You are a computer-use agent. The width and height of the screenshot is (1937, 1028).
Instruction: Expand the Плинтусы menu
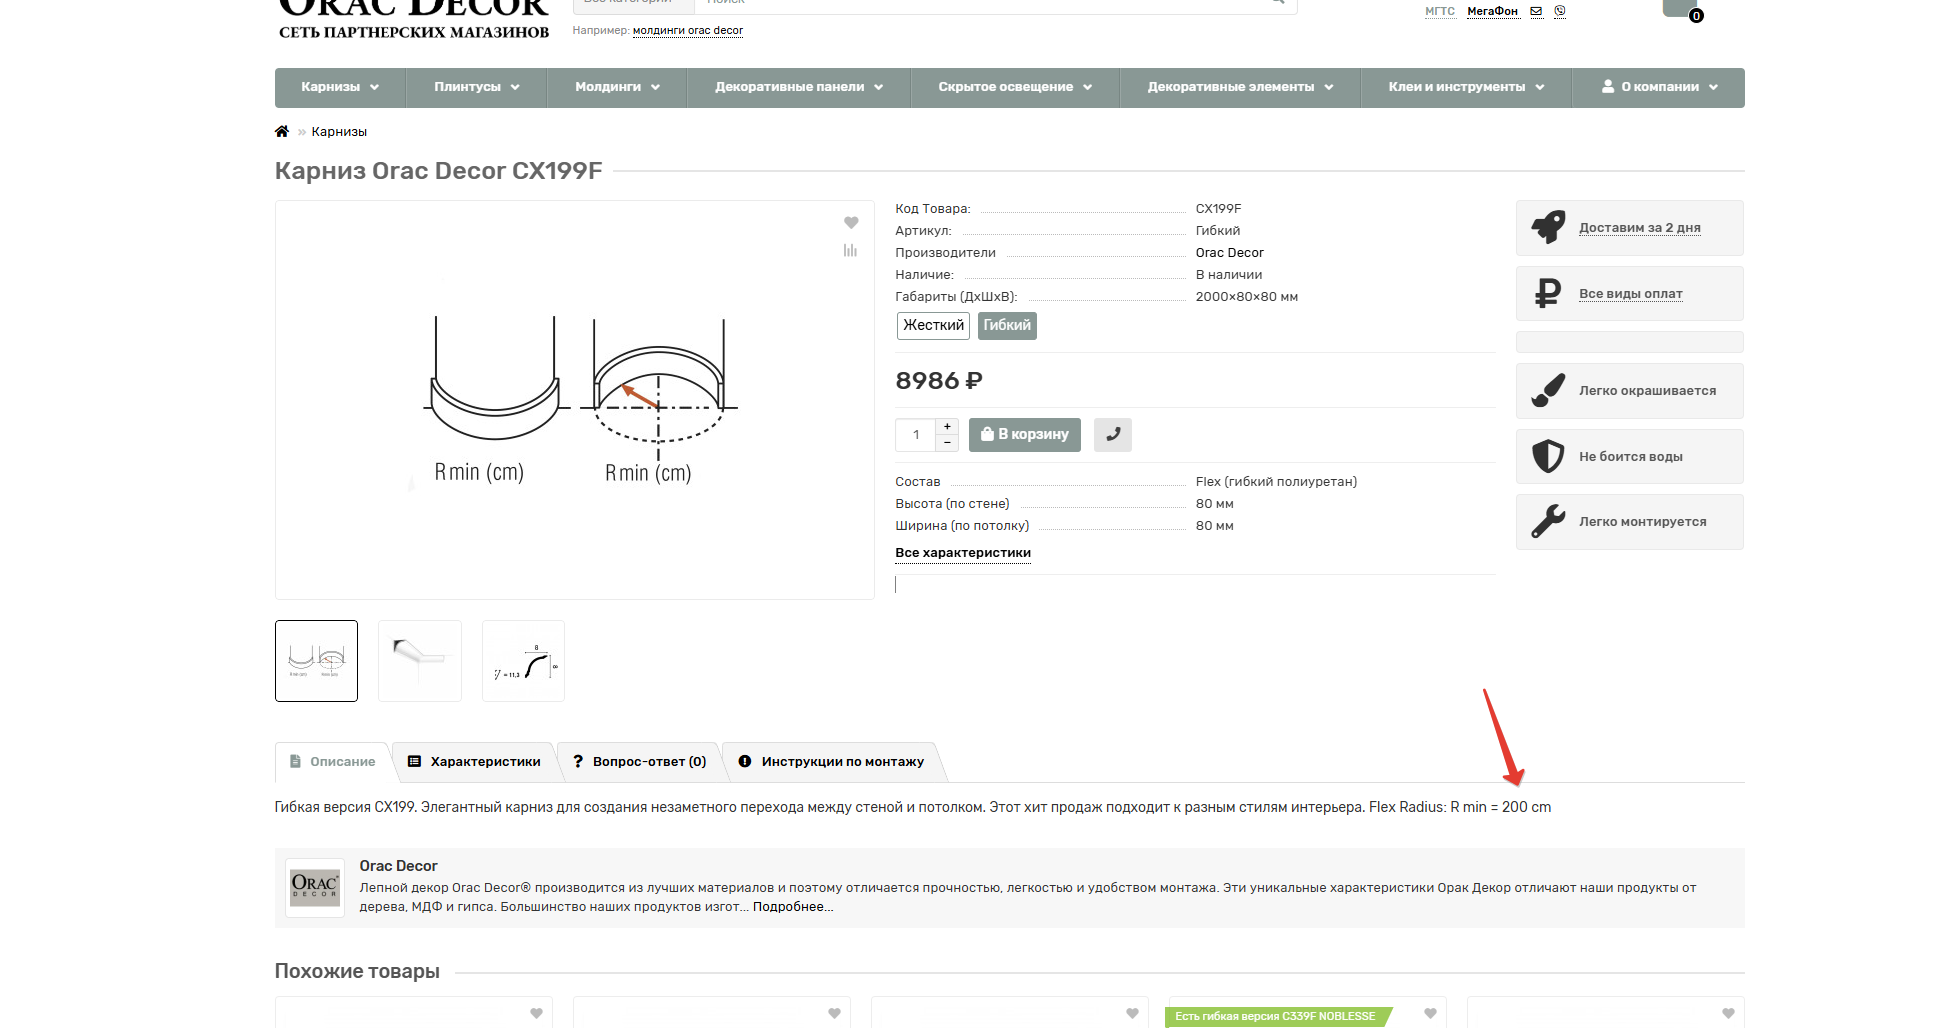click(x=477, y=87)
